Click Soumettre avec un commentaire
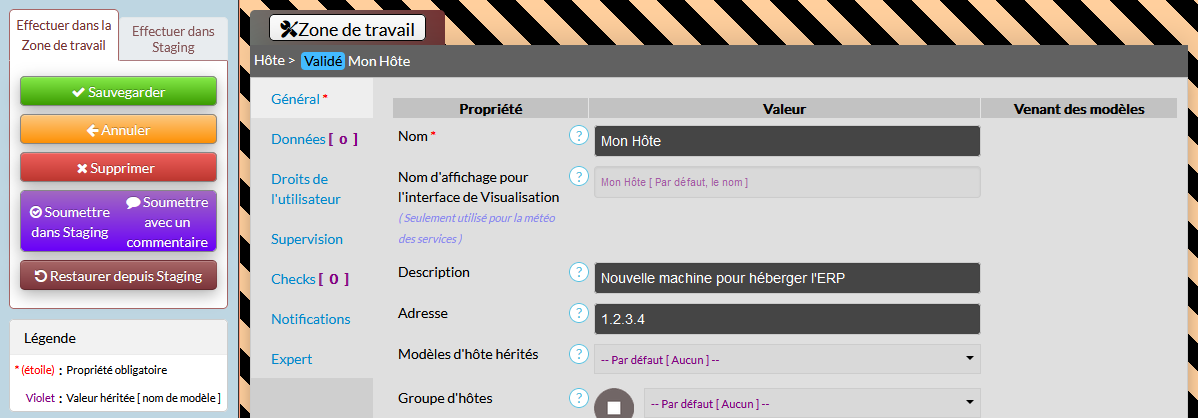The width and height of the screenshot is (1198, 418). 167,222
